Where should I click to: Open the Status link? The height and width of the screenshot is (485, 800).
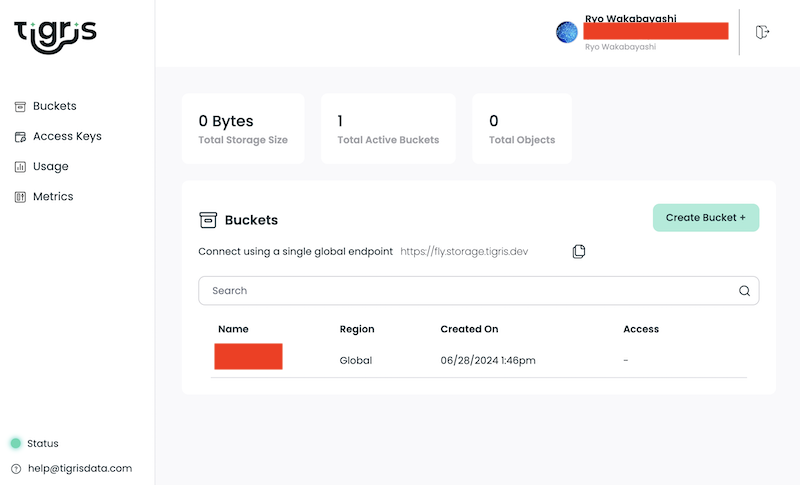click(x=43, y=443)
